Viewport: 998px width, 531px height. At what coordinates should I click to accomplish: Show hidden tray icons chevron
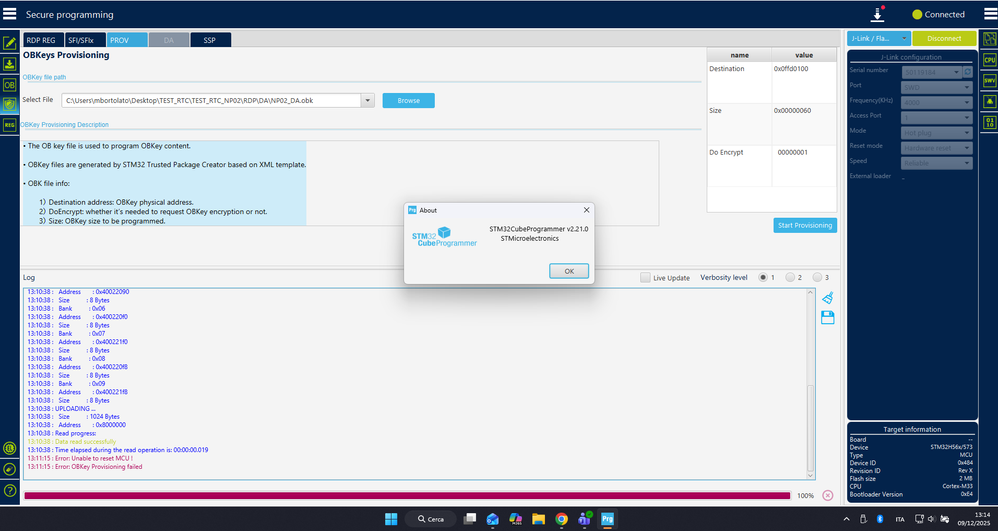pyautogui.click(x=846, y=519)
